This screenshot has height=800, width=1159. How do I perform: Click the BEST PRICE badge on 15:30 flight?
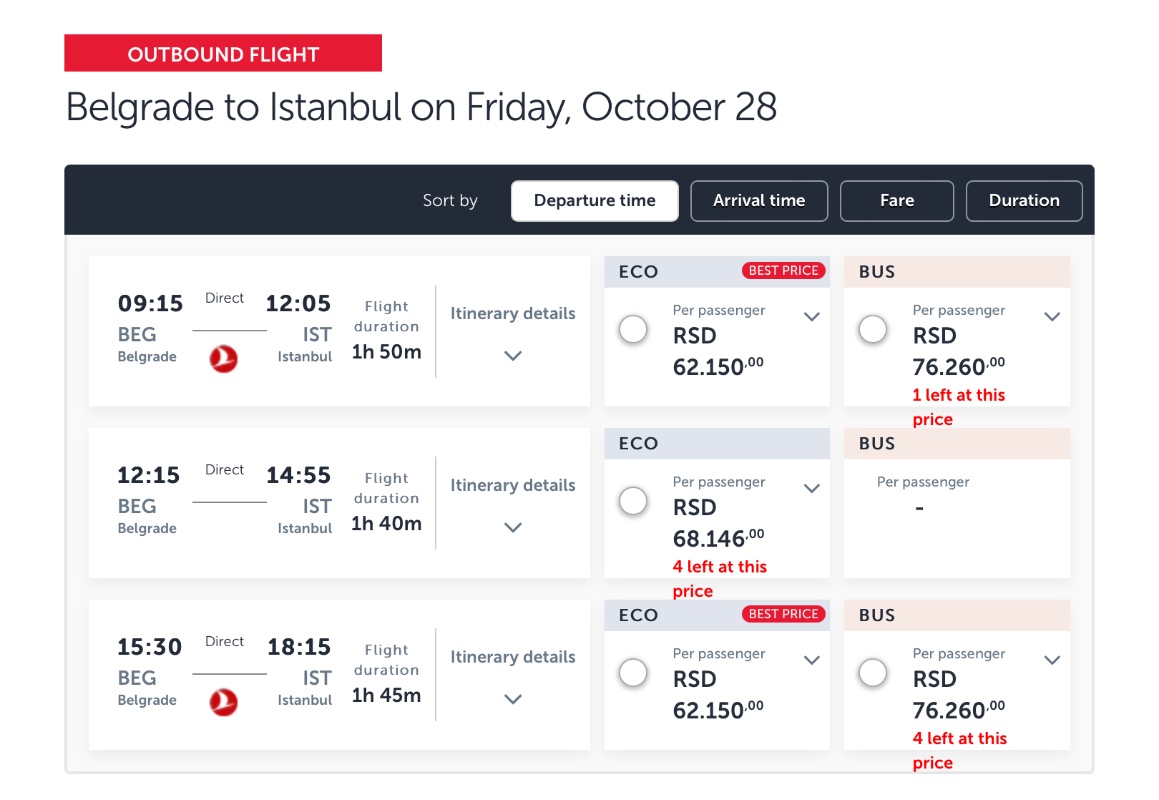tap(783, 614)
